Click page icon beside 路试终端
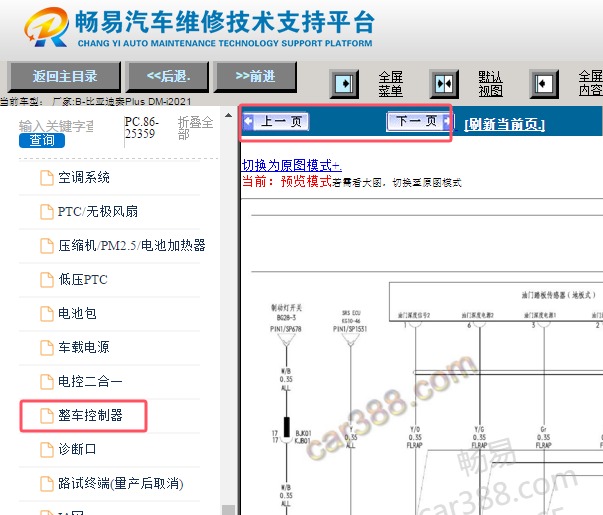 [x=47, y=483]
